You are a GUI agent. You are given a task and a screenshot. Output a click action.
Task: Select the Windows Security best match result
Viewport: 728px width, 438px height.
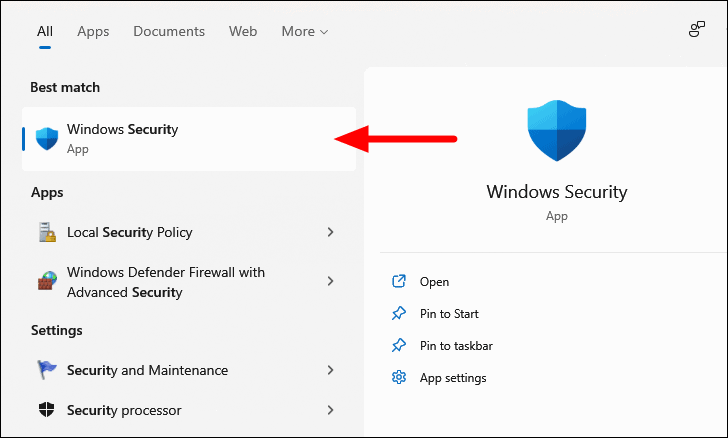(189, 139)
